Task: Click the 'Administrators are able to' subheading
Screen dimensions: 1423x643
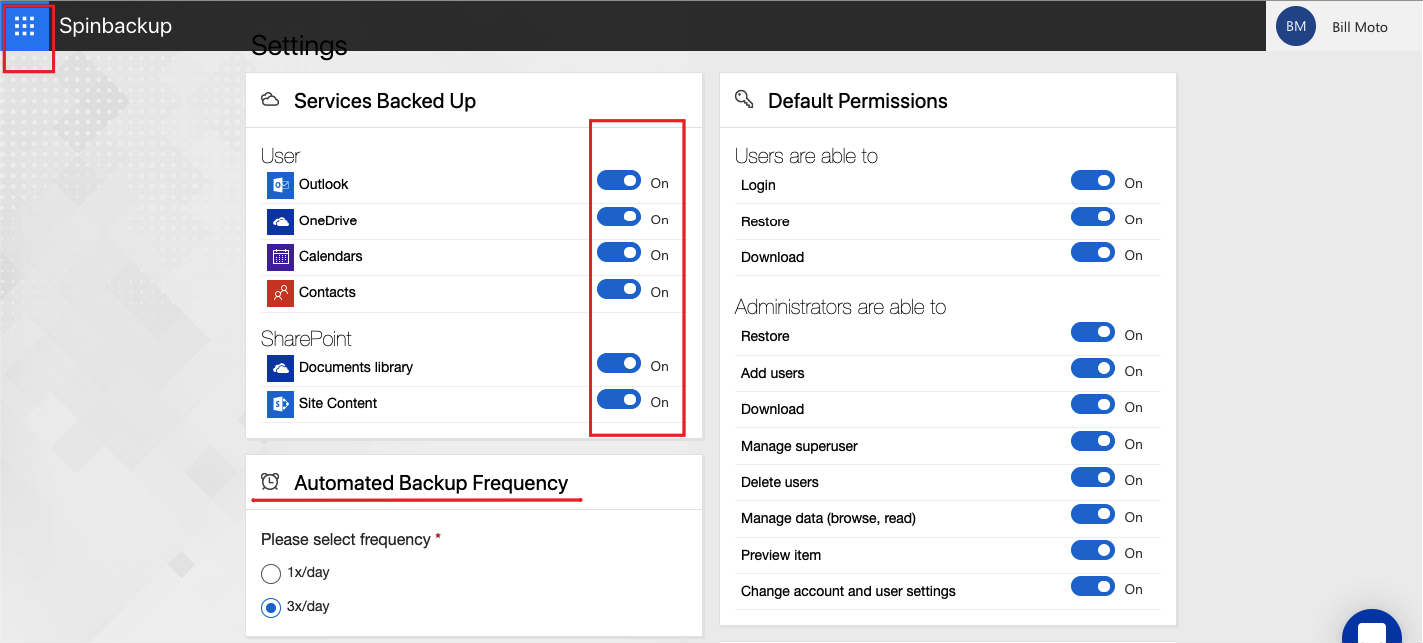Action: pos(840,306)
